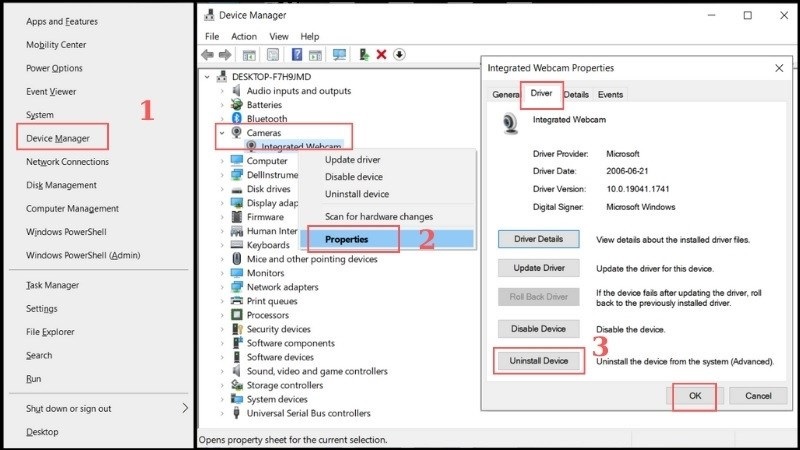This screenshot has height=450, width=800.
Task: Open the Action menu
Action: click(x=243, y=36)
